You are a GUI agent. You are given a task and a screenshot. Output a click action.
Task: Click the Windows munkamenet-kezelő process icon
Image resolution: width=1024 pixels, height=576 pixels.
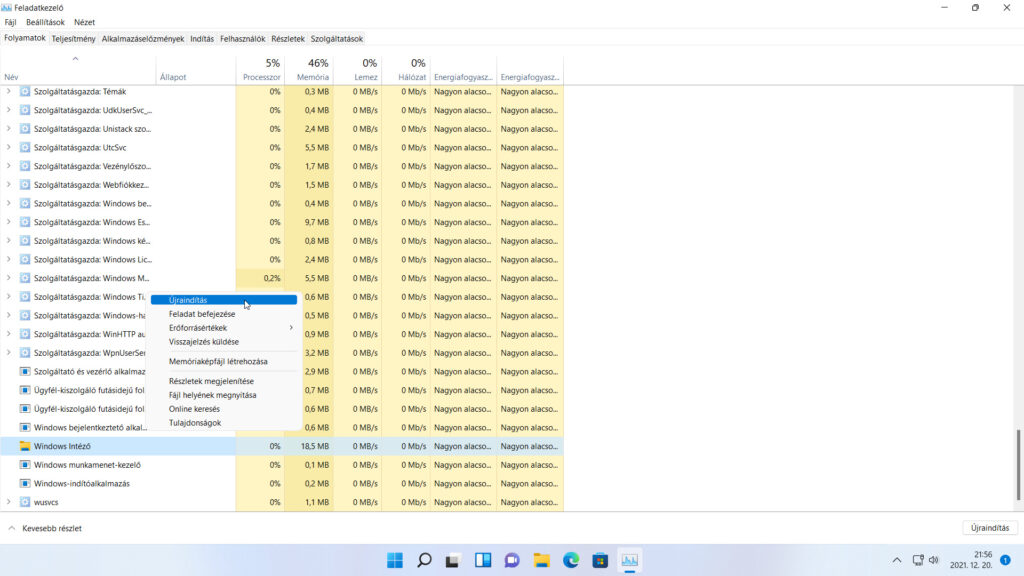point(25,465)
